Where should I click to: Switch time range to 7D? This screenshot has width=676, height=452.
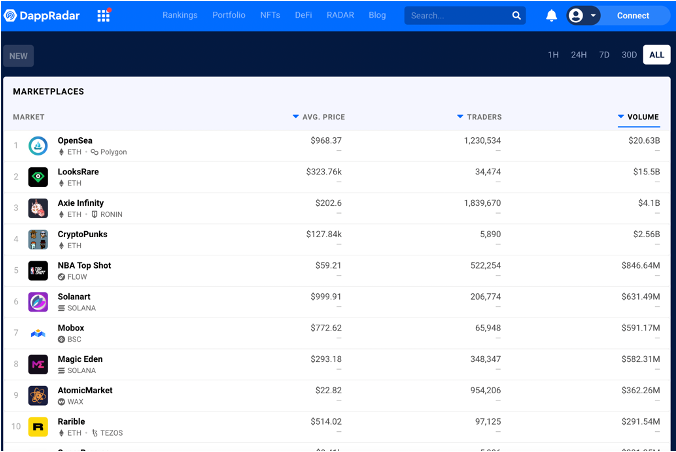[604, 55]
